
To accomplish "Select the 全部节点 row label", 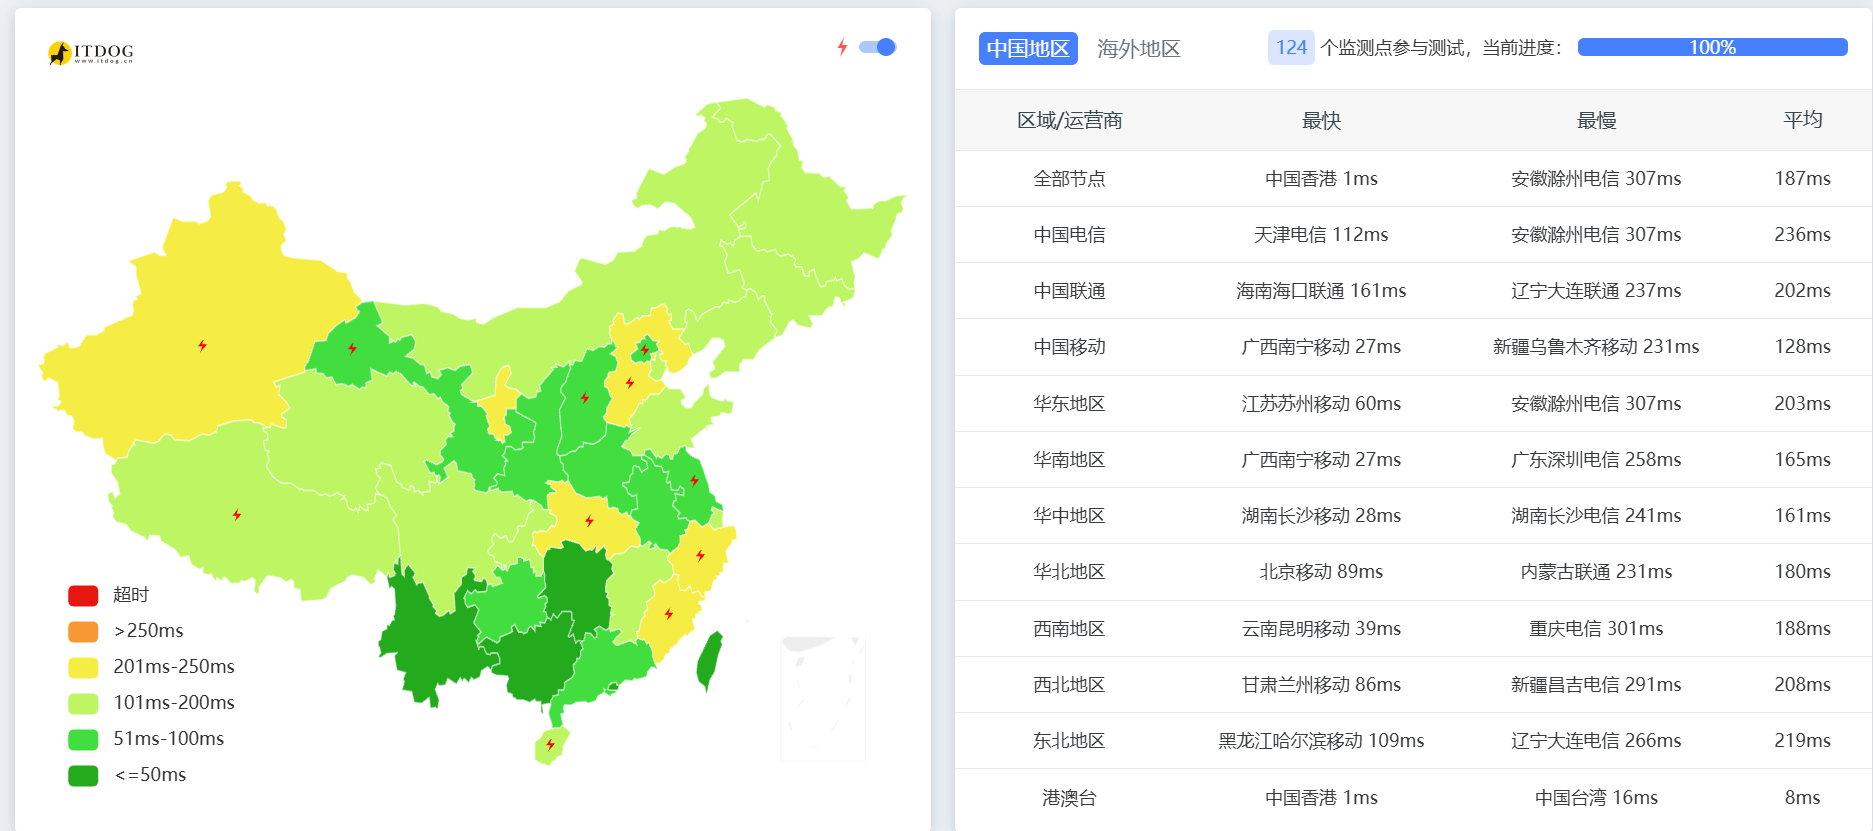I will click(x=1069, y=178).
